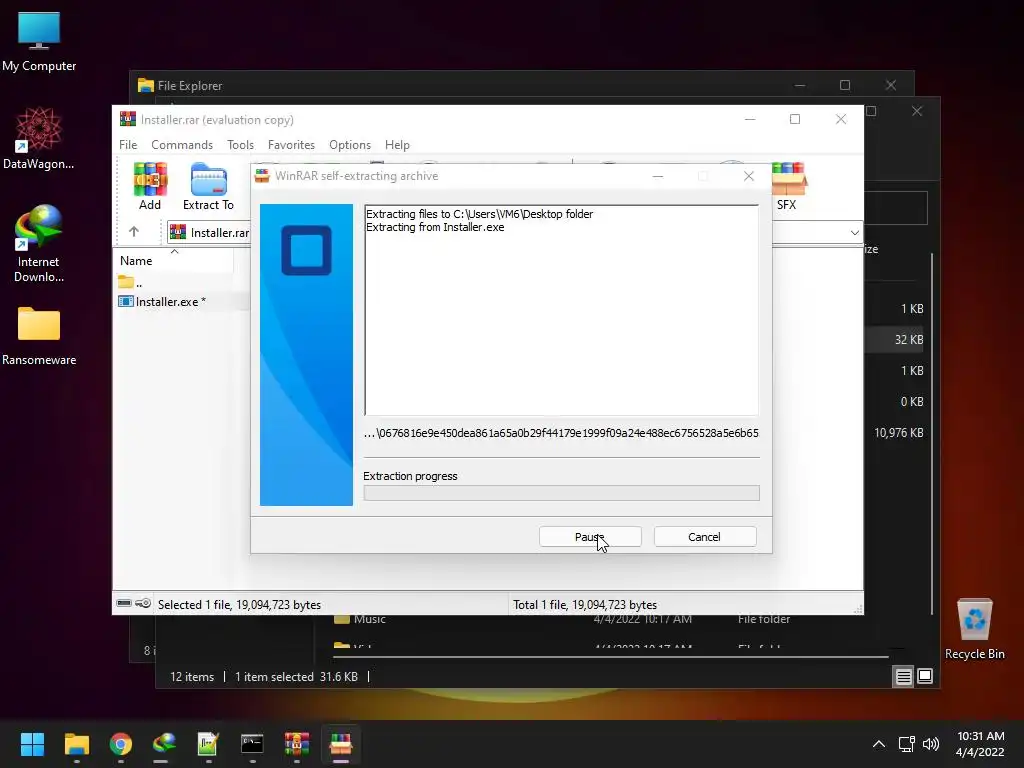Open the Favorites menu
1024x768 pixels.
click(291, 144)
